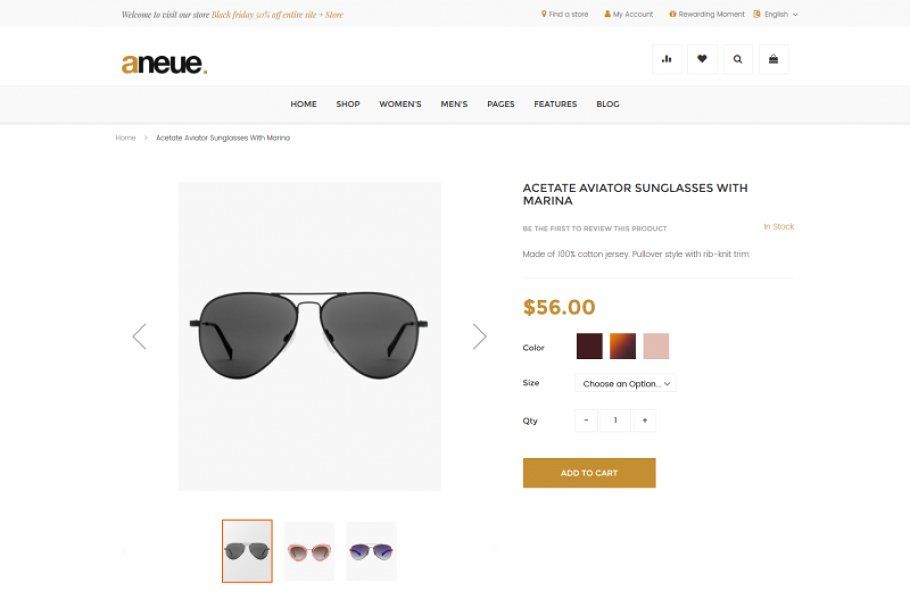
Task: Click the search magnifier icon
Action: (x=738, y=59)
